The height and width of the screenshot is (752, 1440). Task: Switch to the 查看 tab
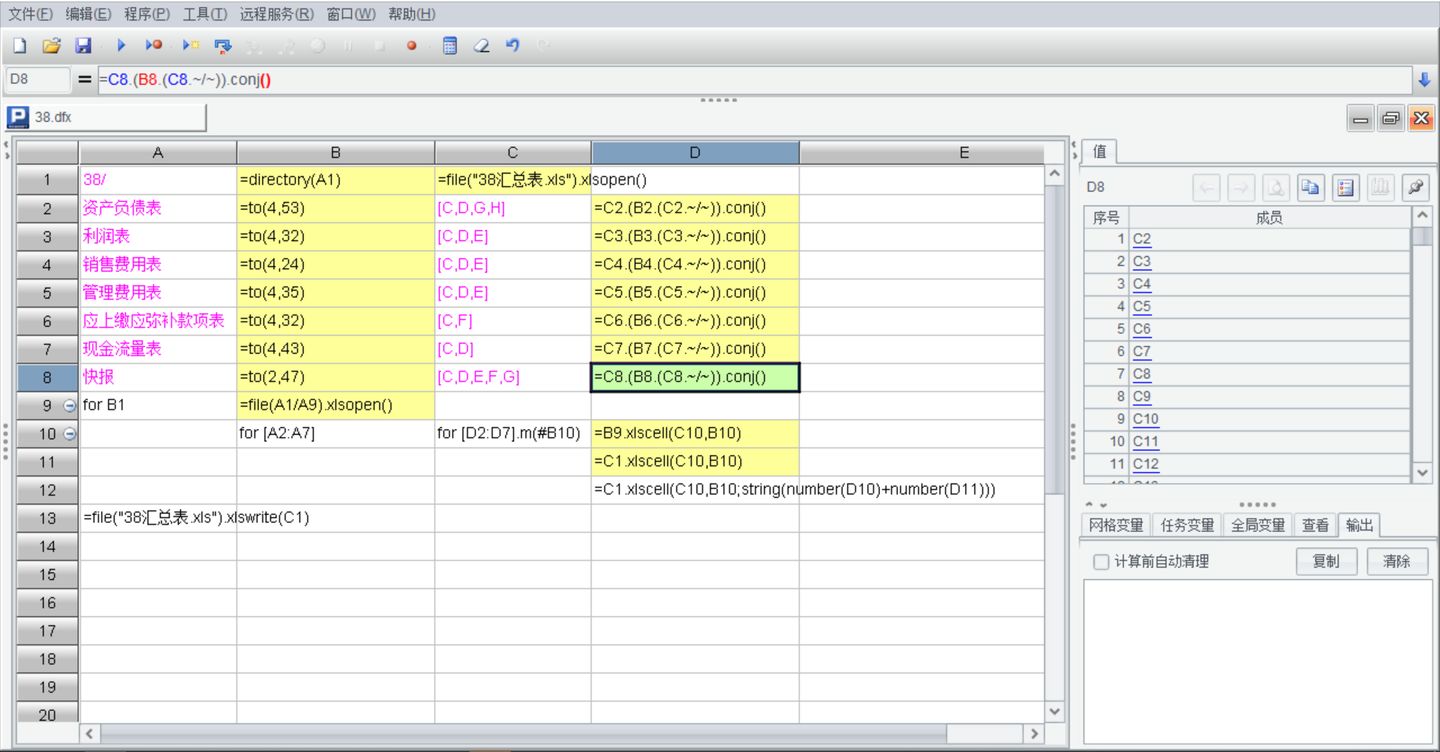(1315, 526)
